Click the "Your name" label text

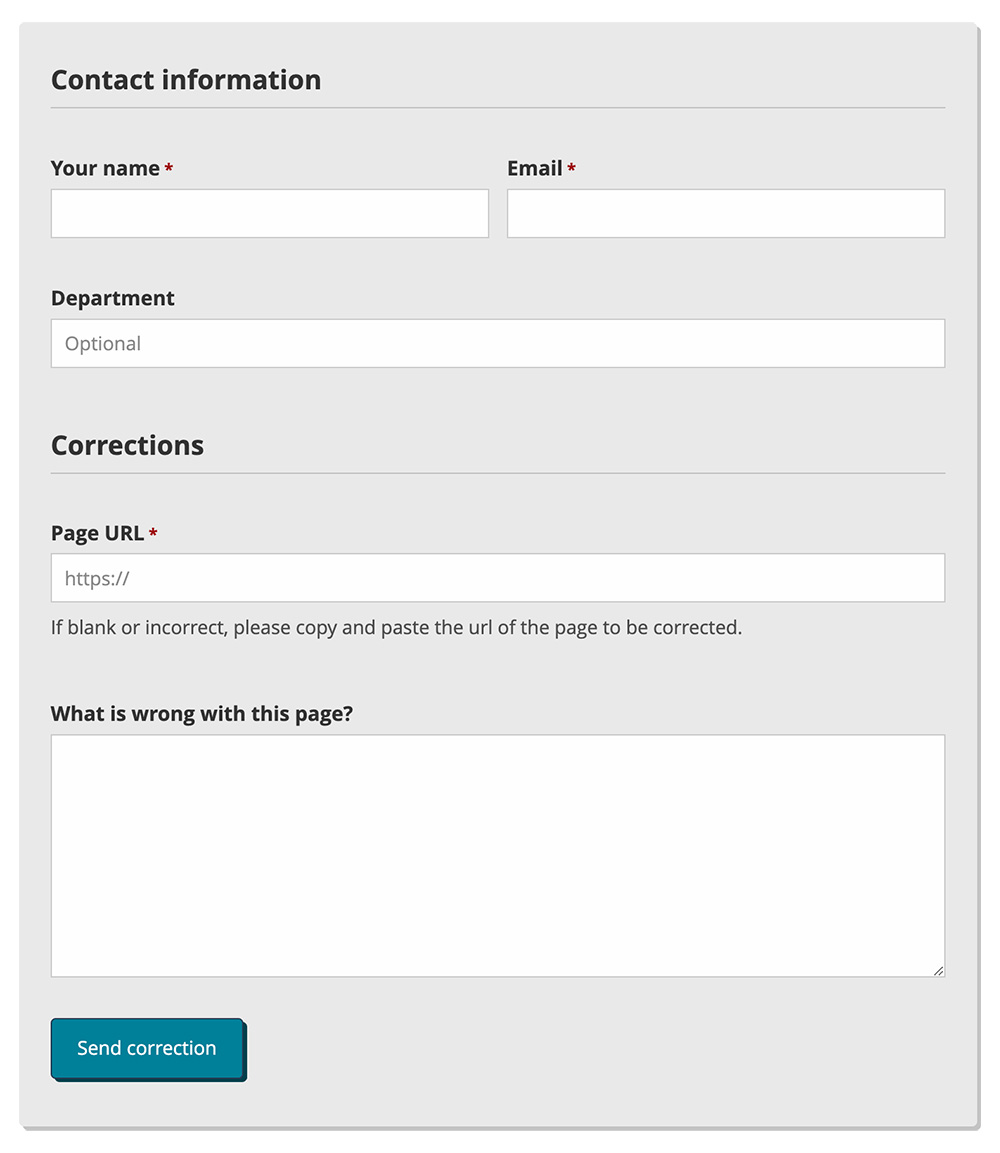click(105, 169)
